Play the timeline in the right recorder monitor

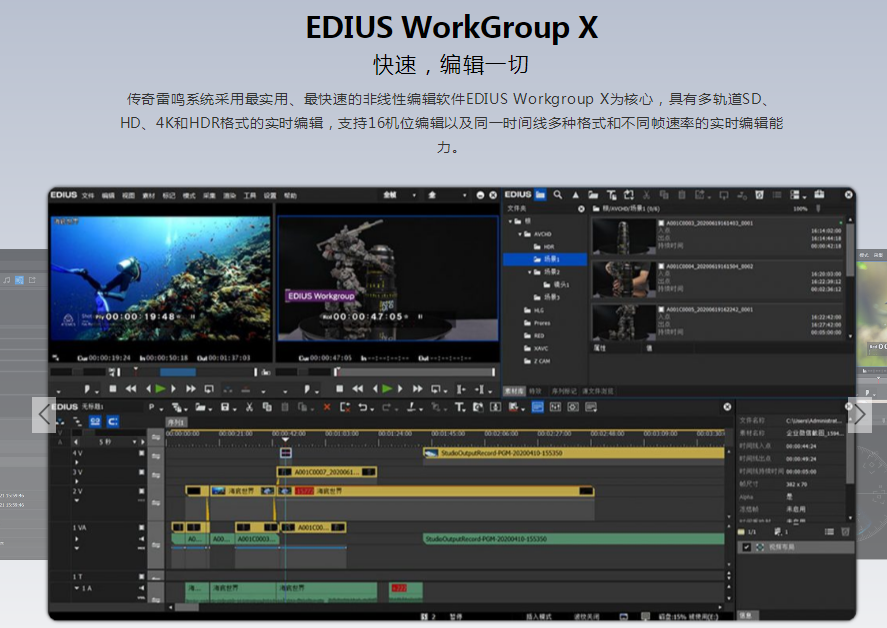point(387,389)
